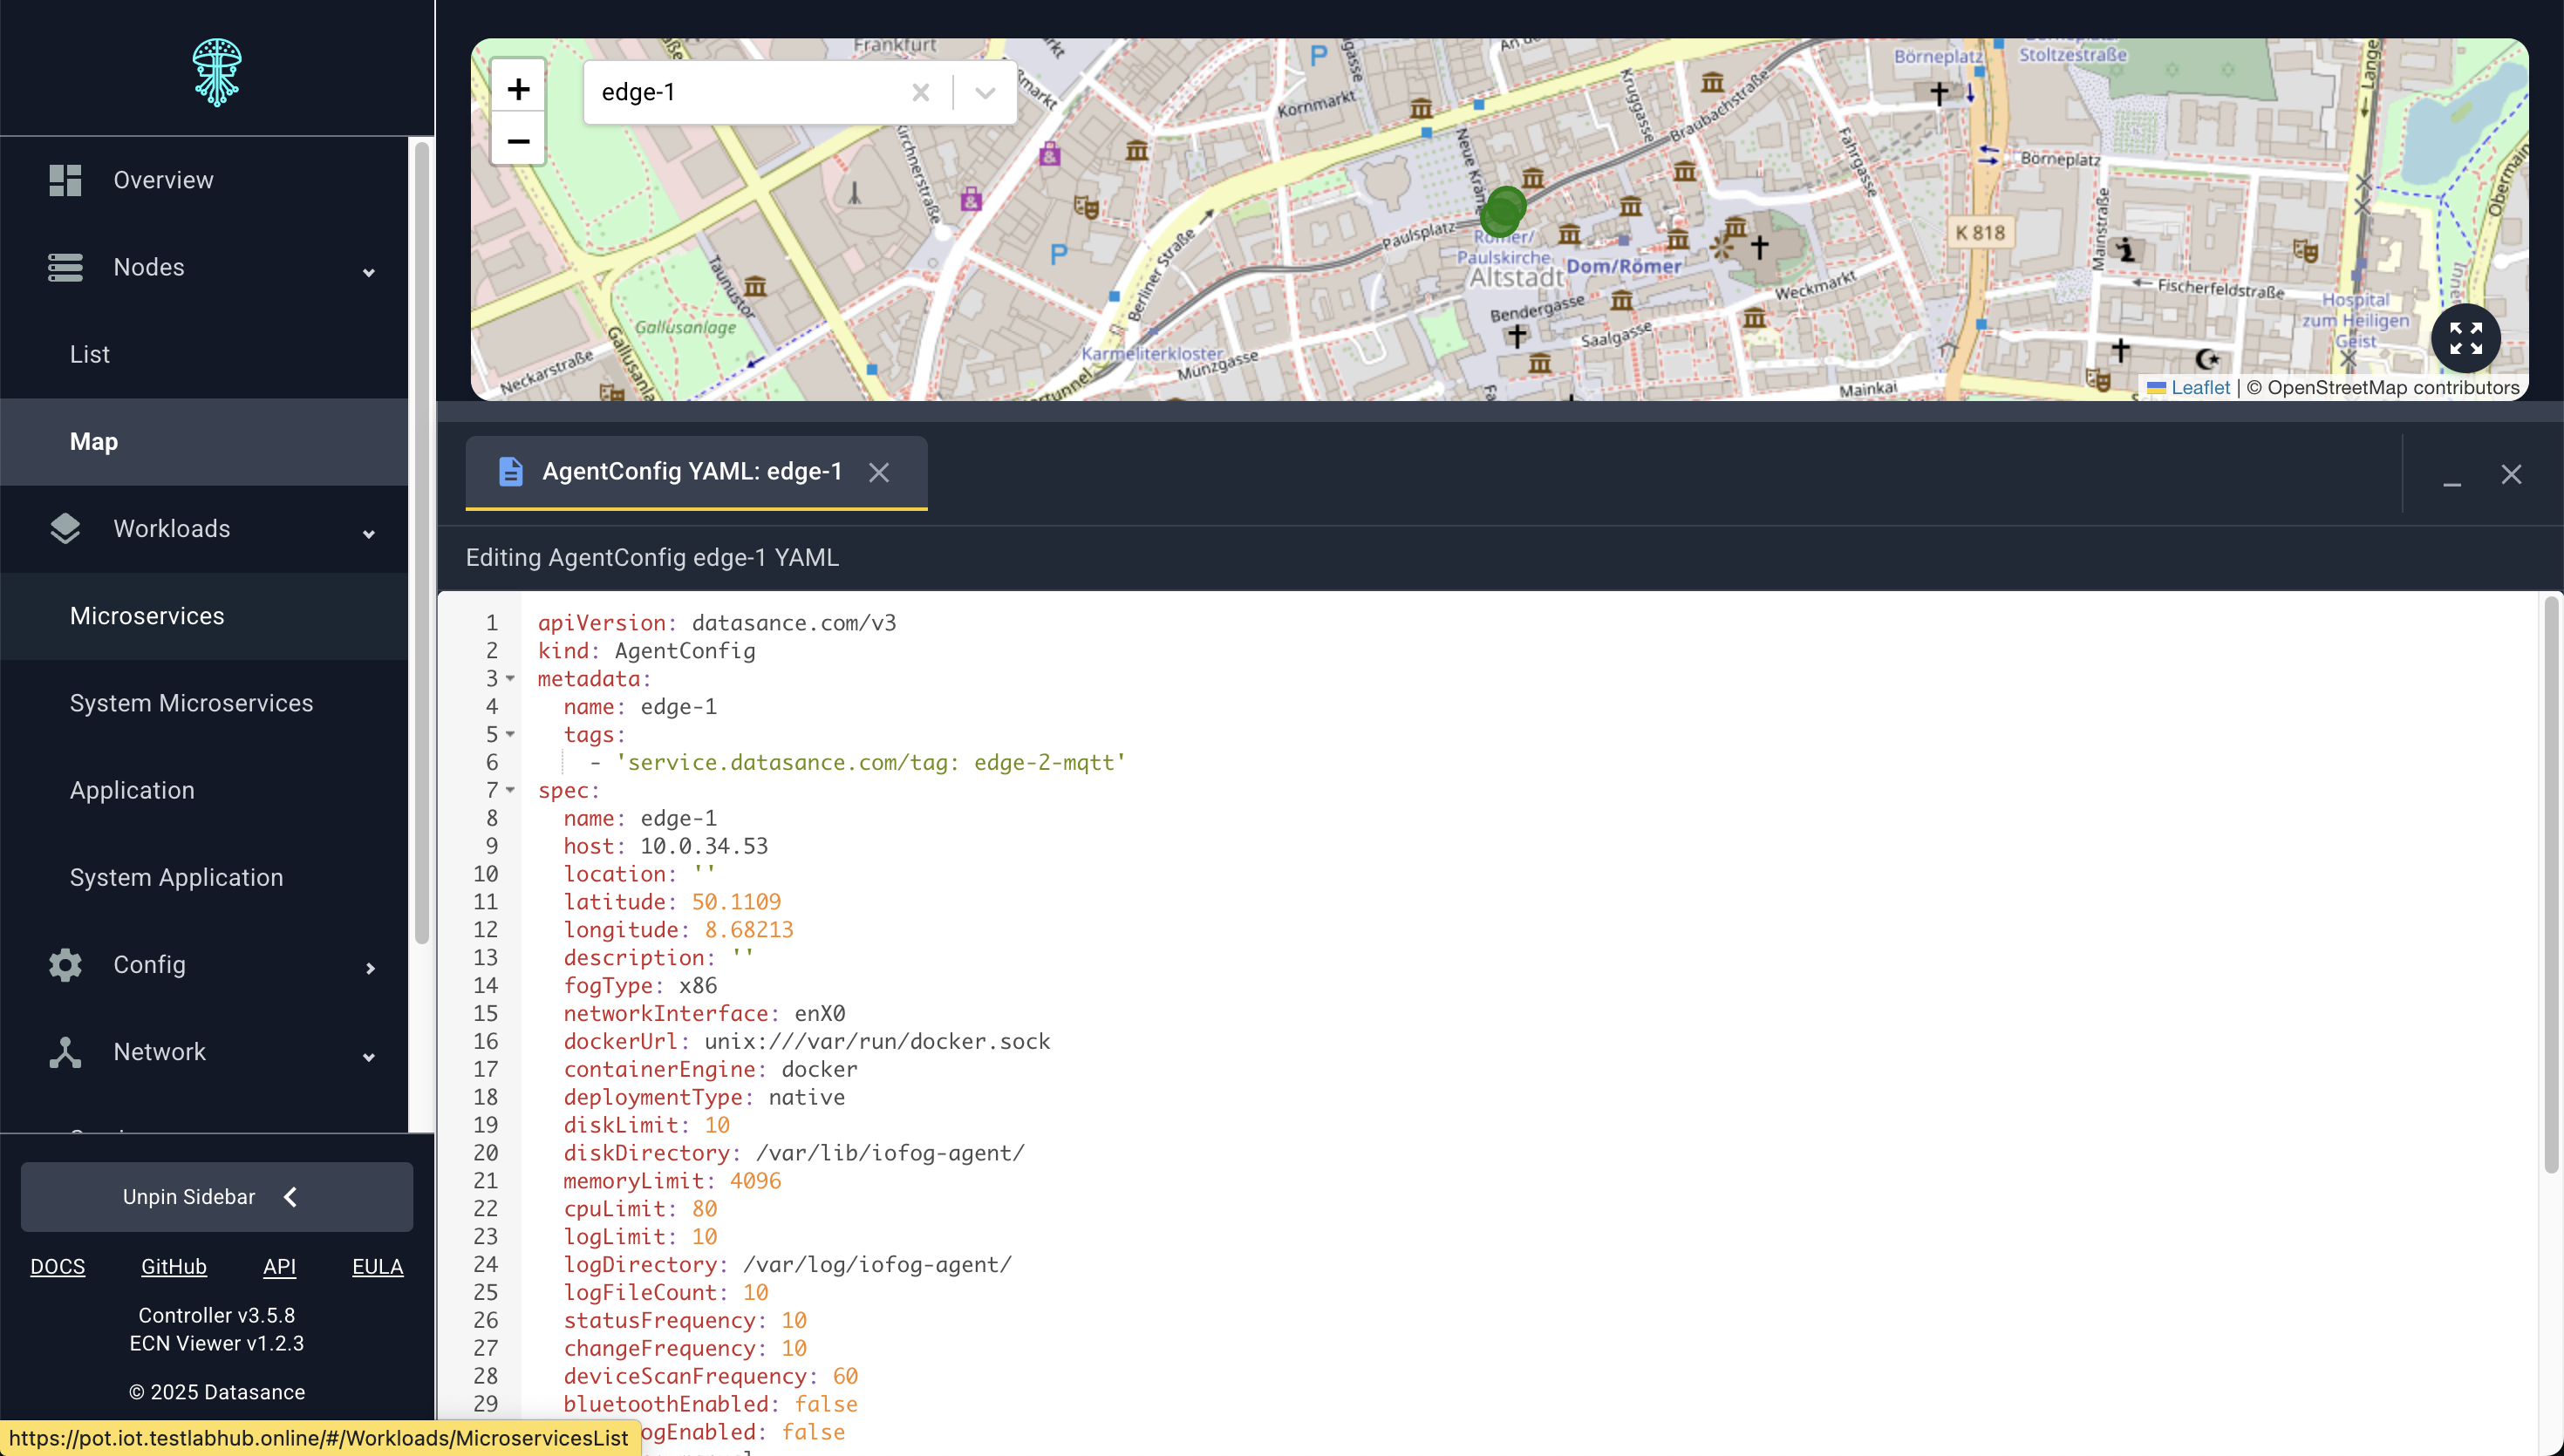Switch to the Map item under Nodes
This screenshot has height=1456, width=2564.
[x=93, y=441]
